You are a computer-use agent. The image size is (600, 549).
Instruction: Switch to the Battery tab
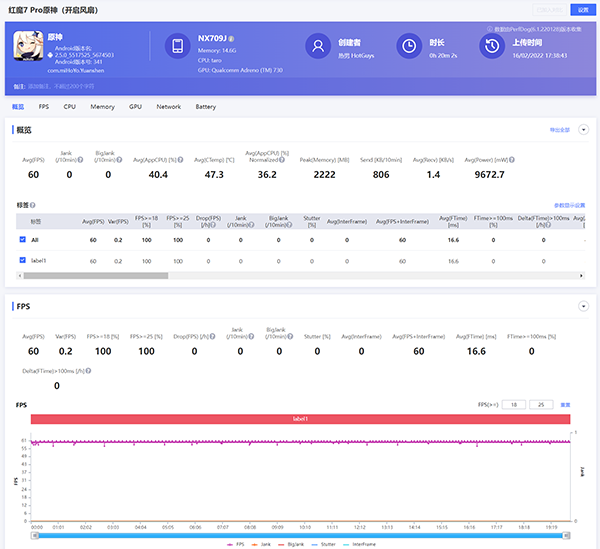[206, 107]
